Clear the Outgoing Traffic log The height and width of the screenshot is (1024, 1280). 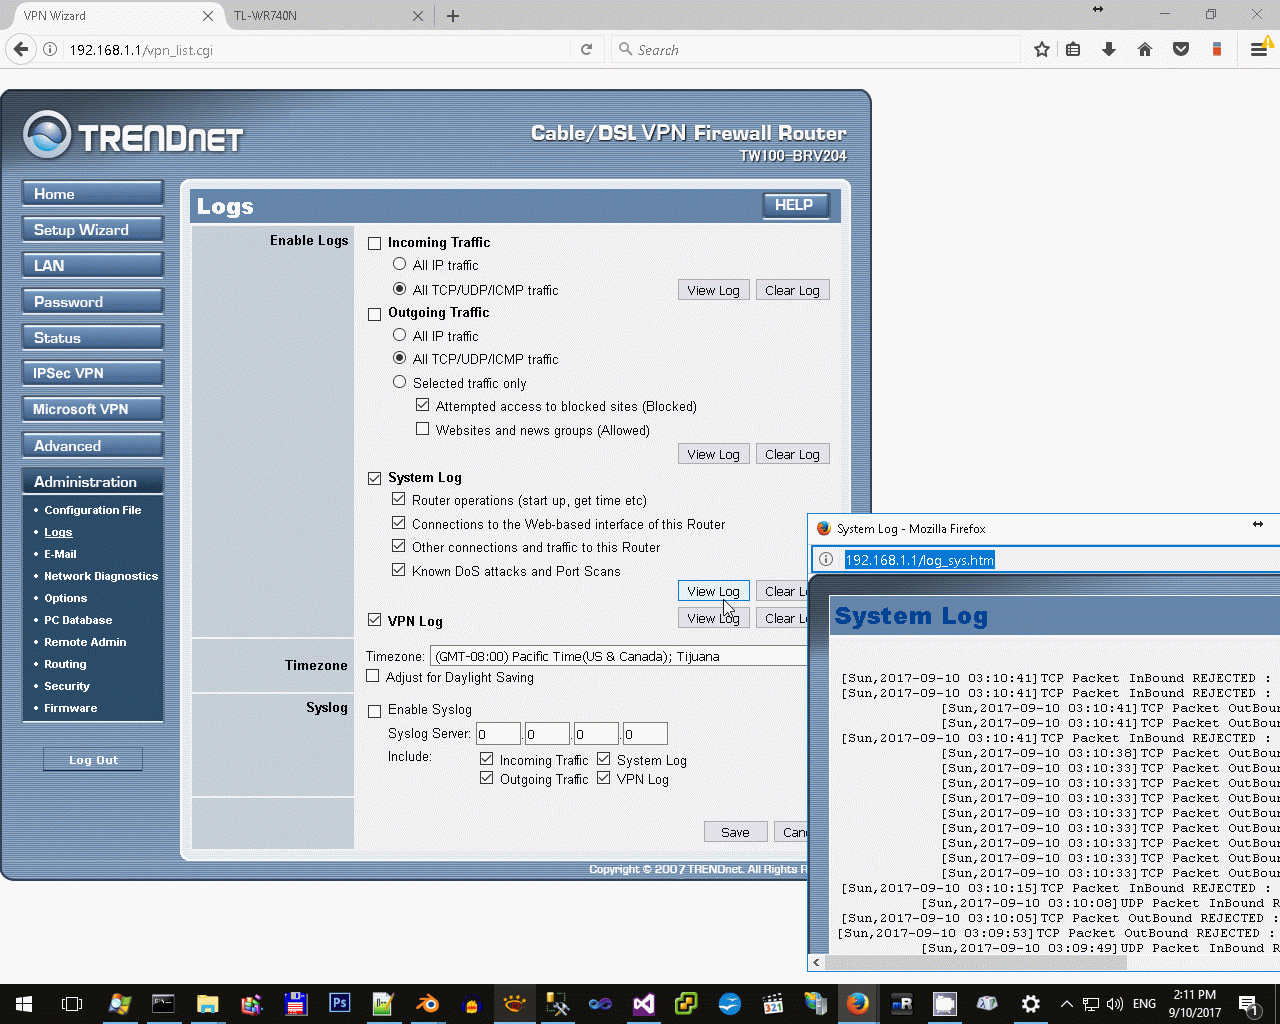tap(792, 454)
